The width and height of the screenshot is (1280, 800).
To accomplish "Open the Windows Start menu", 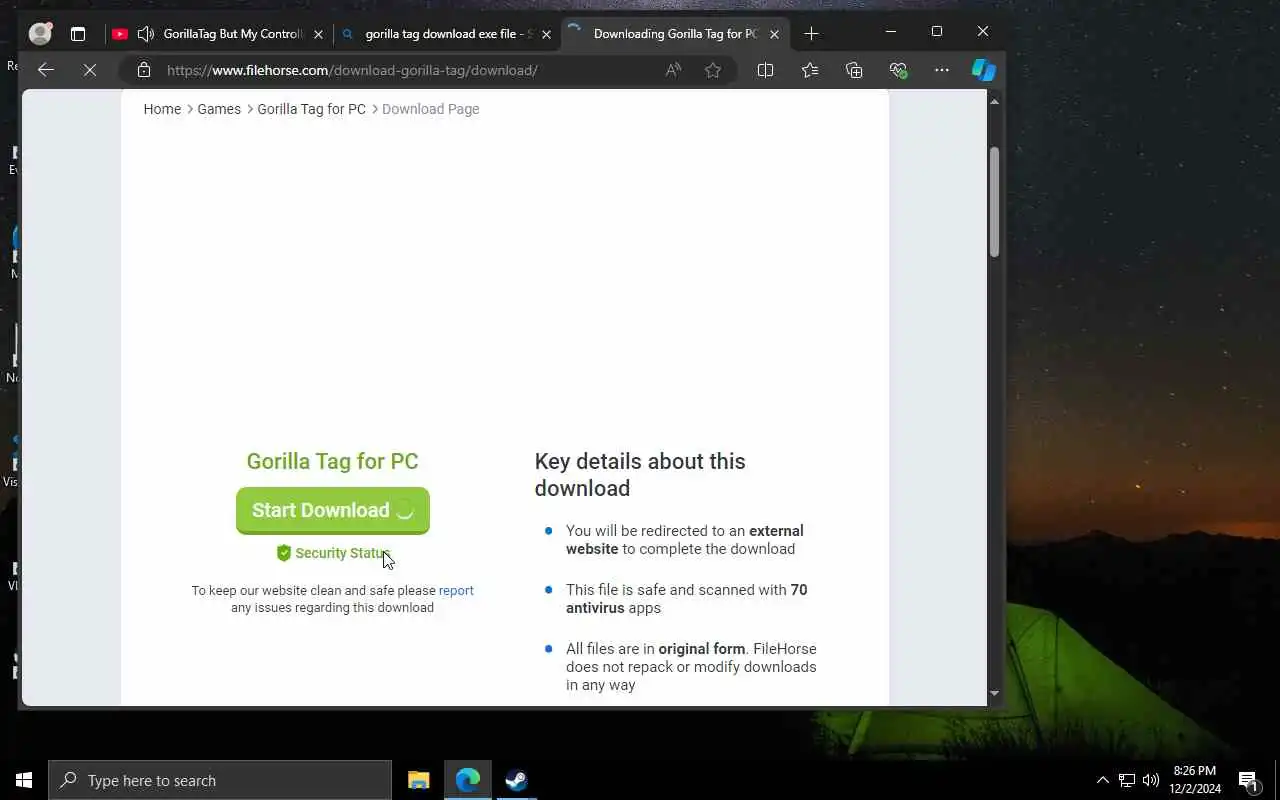I will [x=24, y=780].
